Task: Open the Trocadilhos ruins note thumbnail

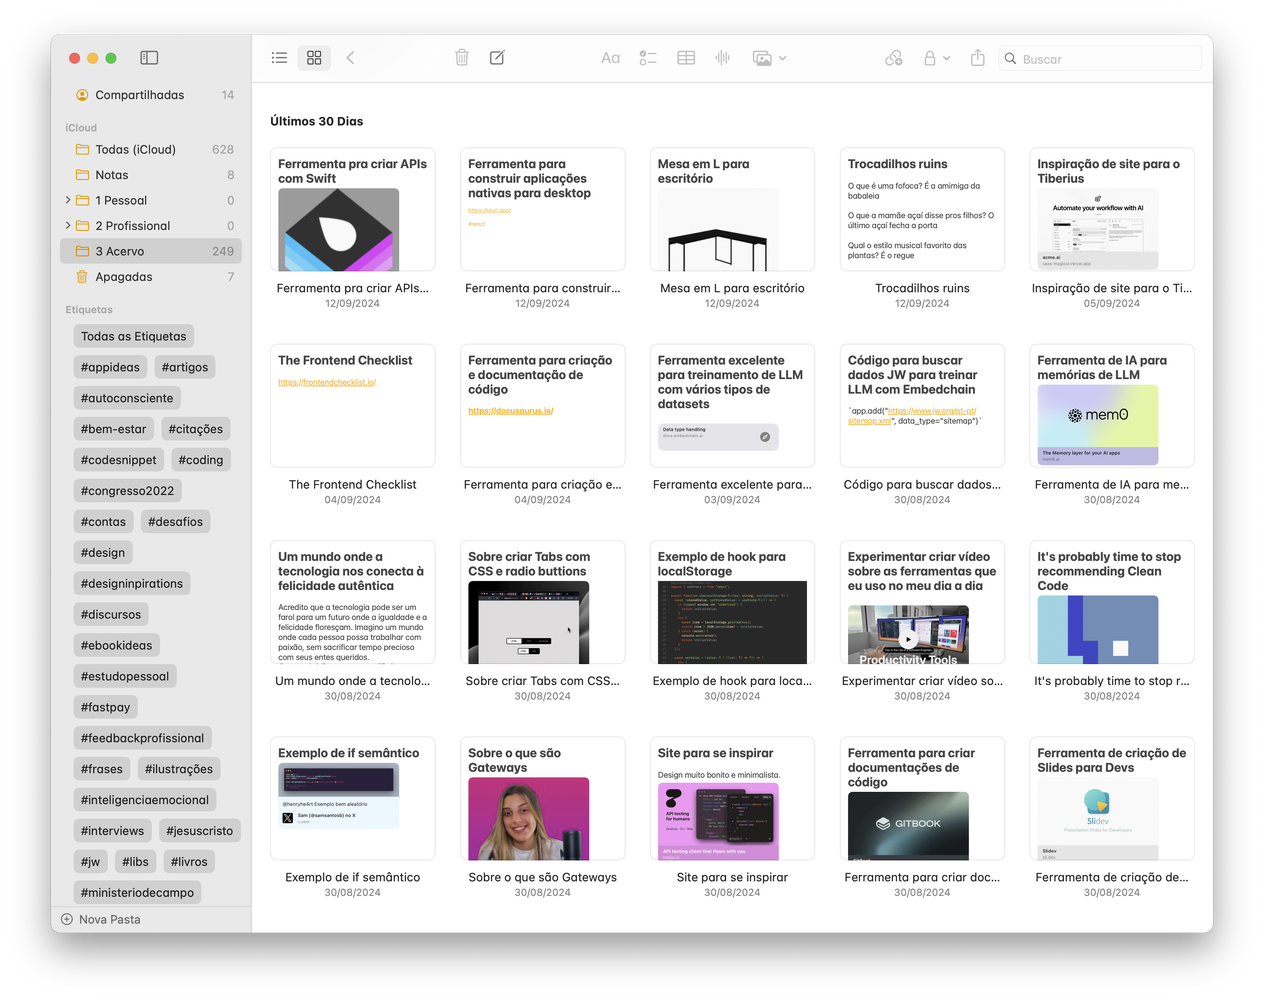Action: pyautogui.click(x=922, y=210)
